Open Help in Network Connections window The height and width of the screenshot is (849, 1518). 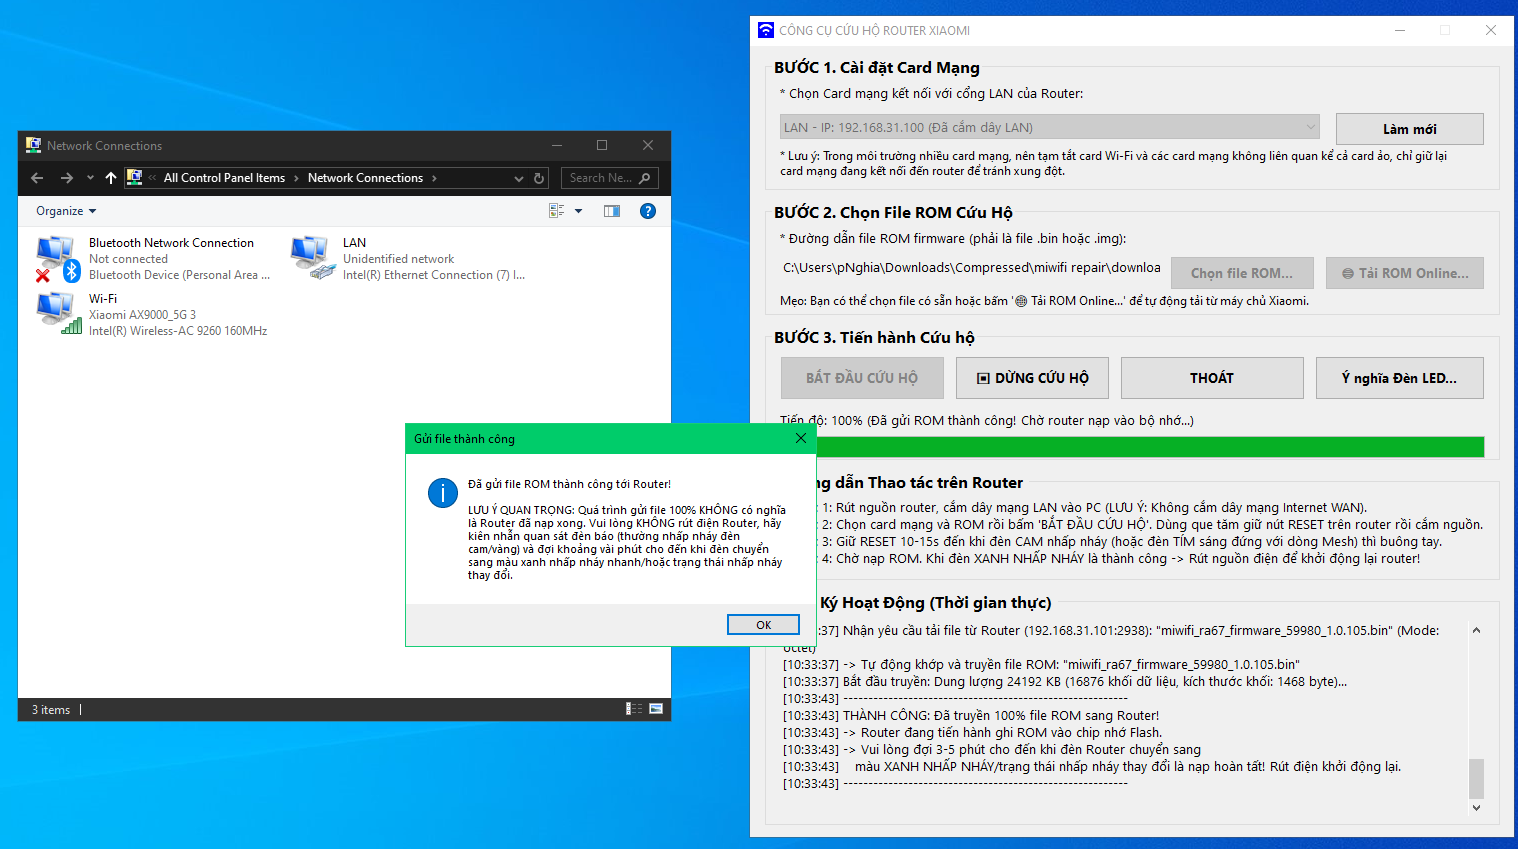[x=648, y=211]
